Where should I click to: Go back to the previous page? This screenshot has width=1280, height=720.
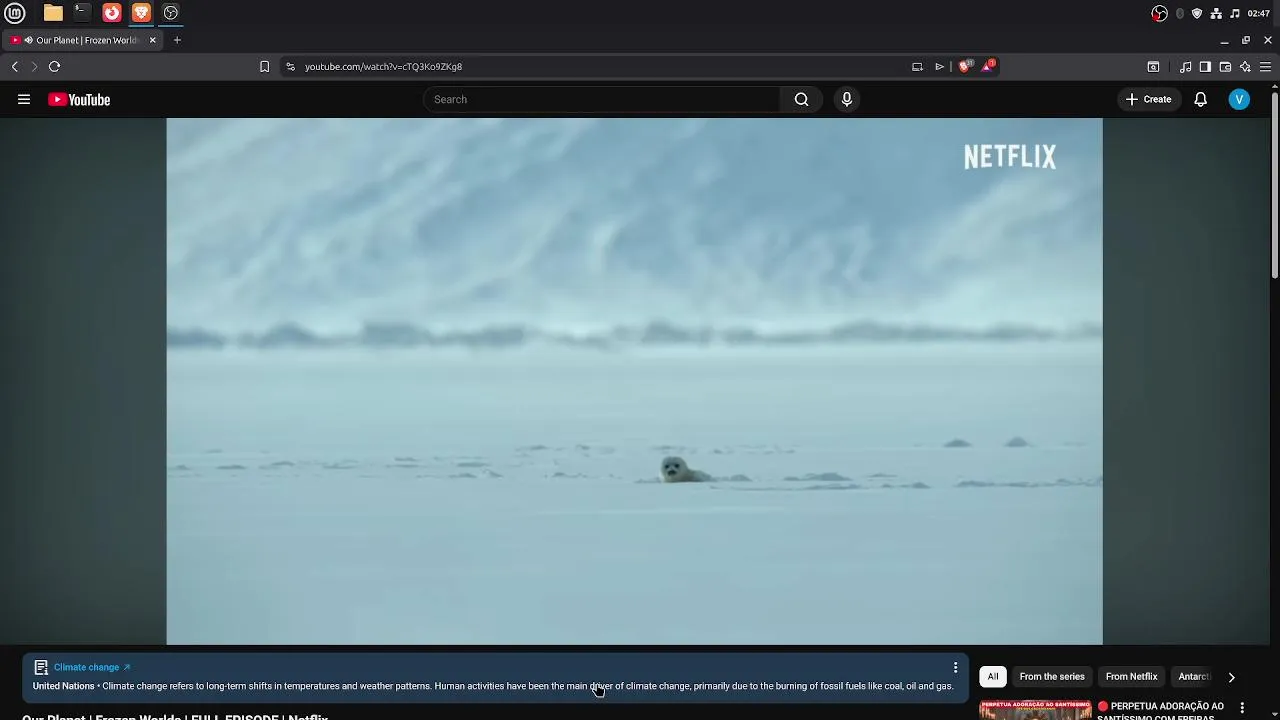click(x=14, y=67)
